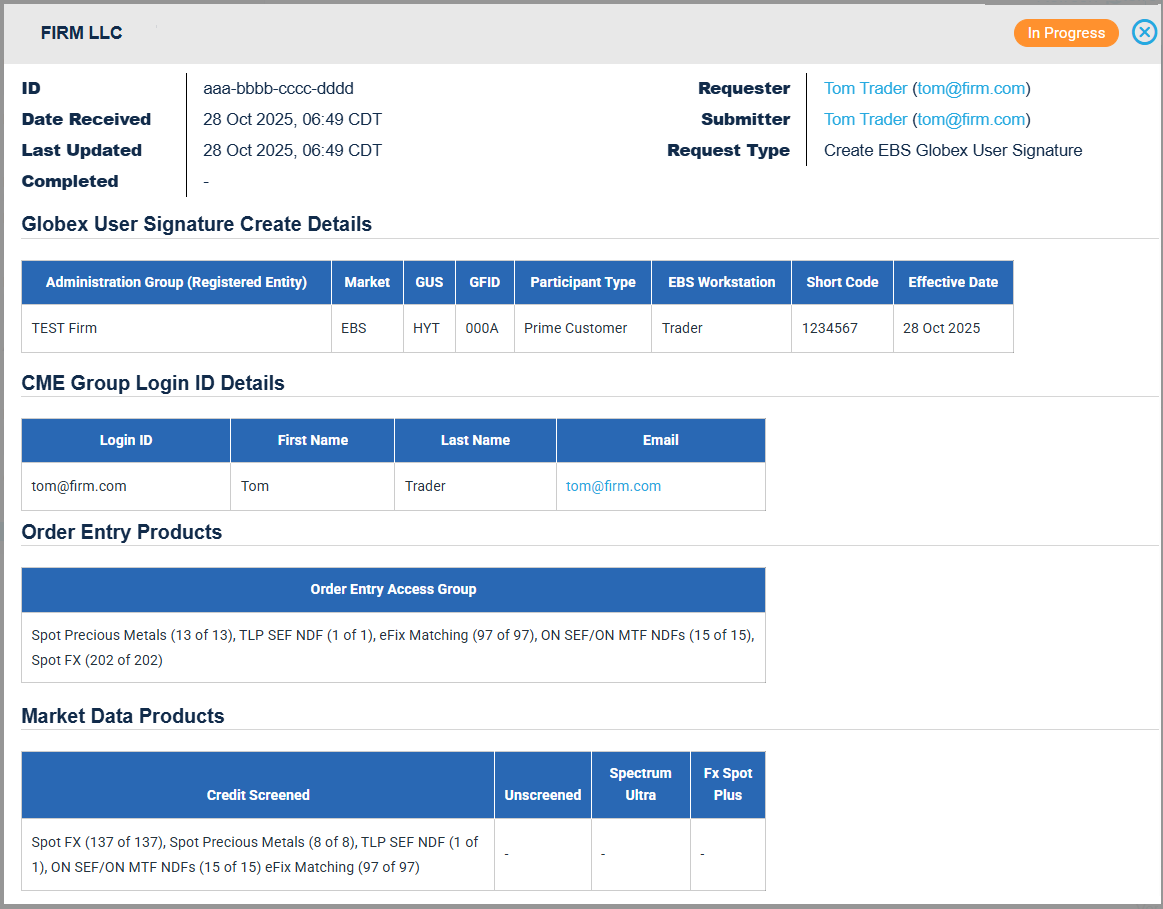
Task: Click the In Progress status badge
Action: [x=1065, y=33]
